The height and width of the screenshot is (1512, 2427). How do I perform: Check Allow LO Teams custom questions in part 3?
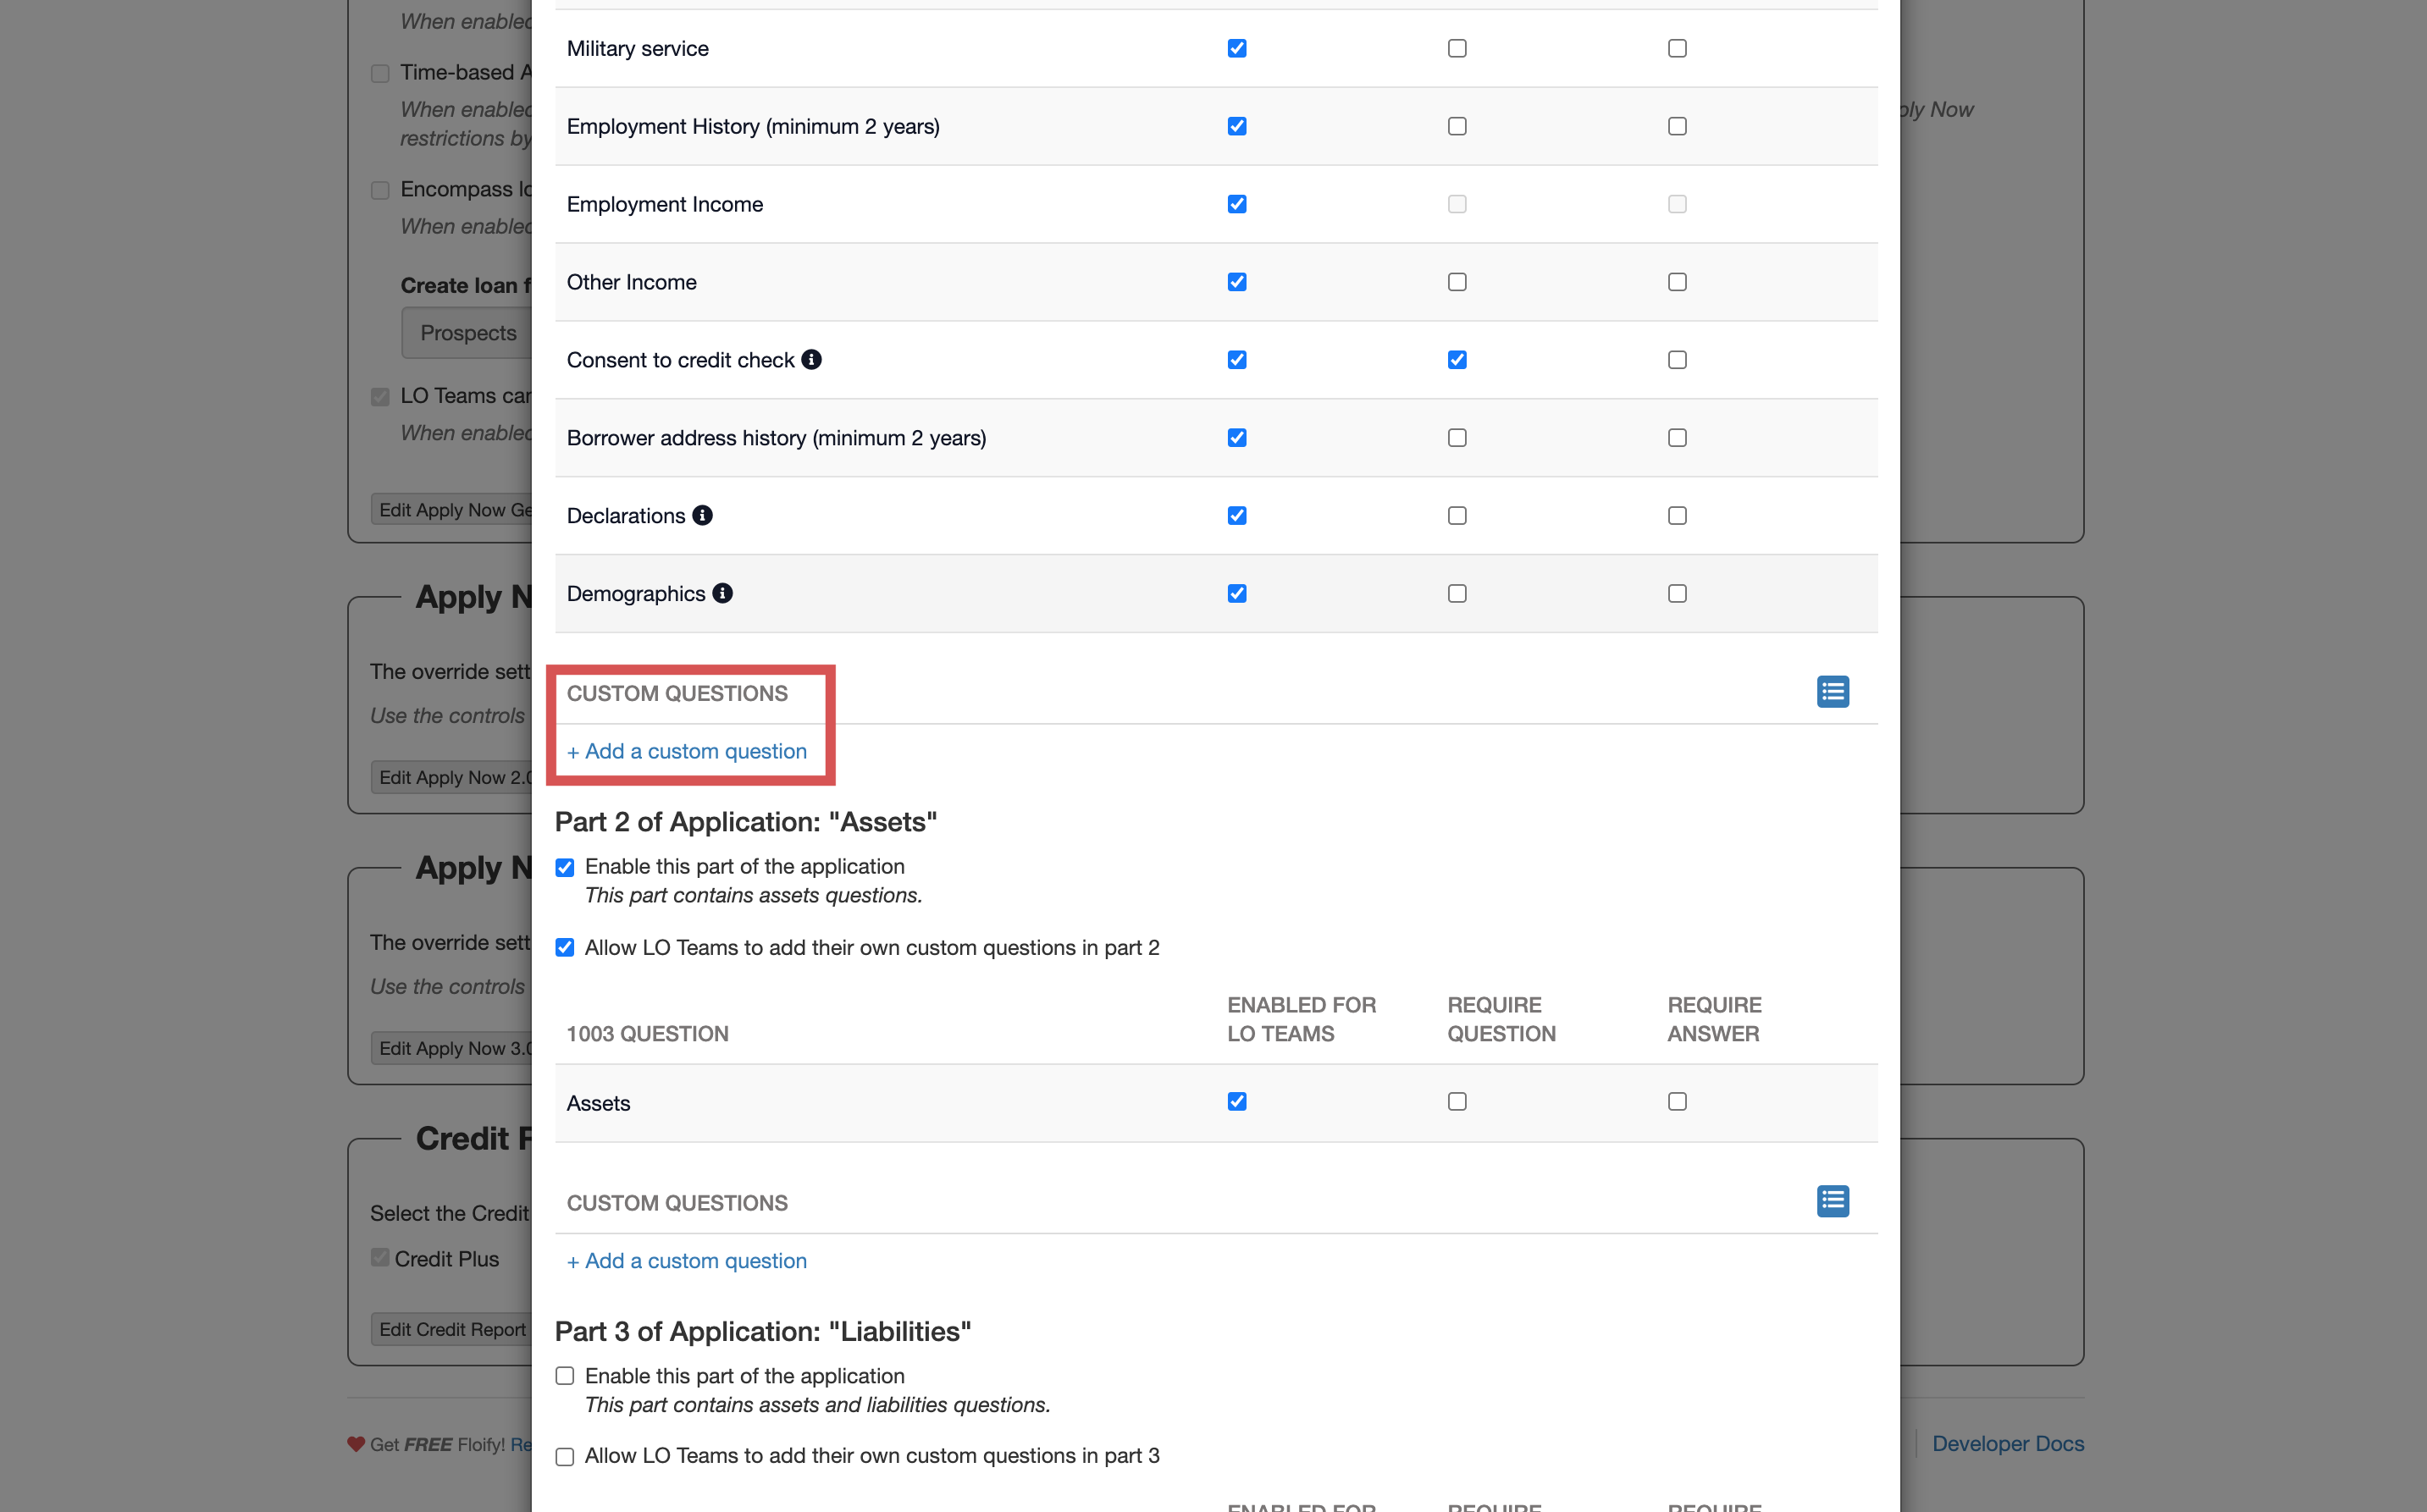coord(565,1457)
